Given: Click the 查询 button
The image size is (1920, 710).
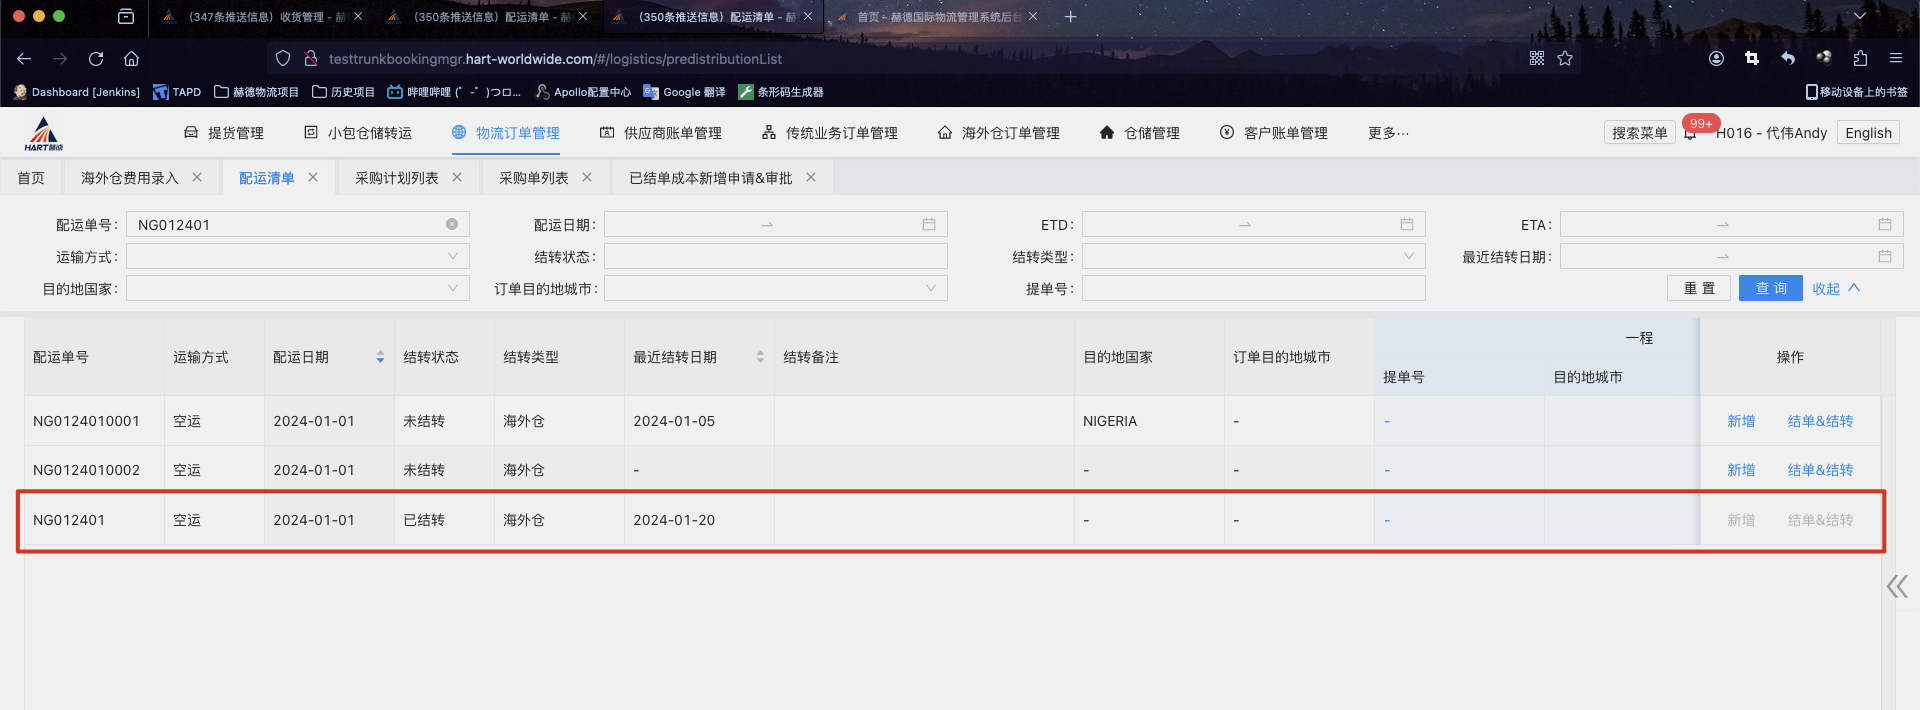Looking at the screenshot, I should coord(1770,289).
